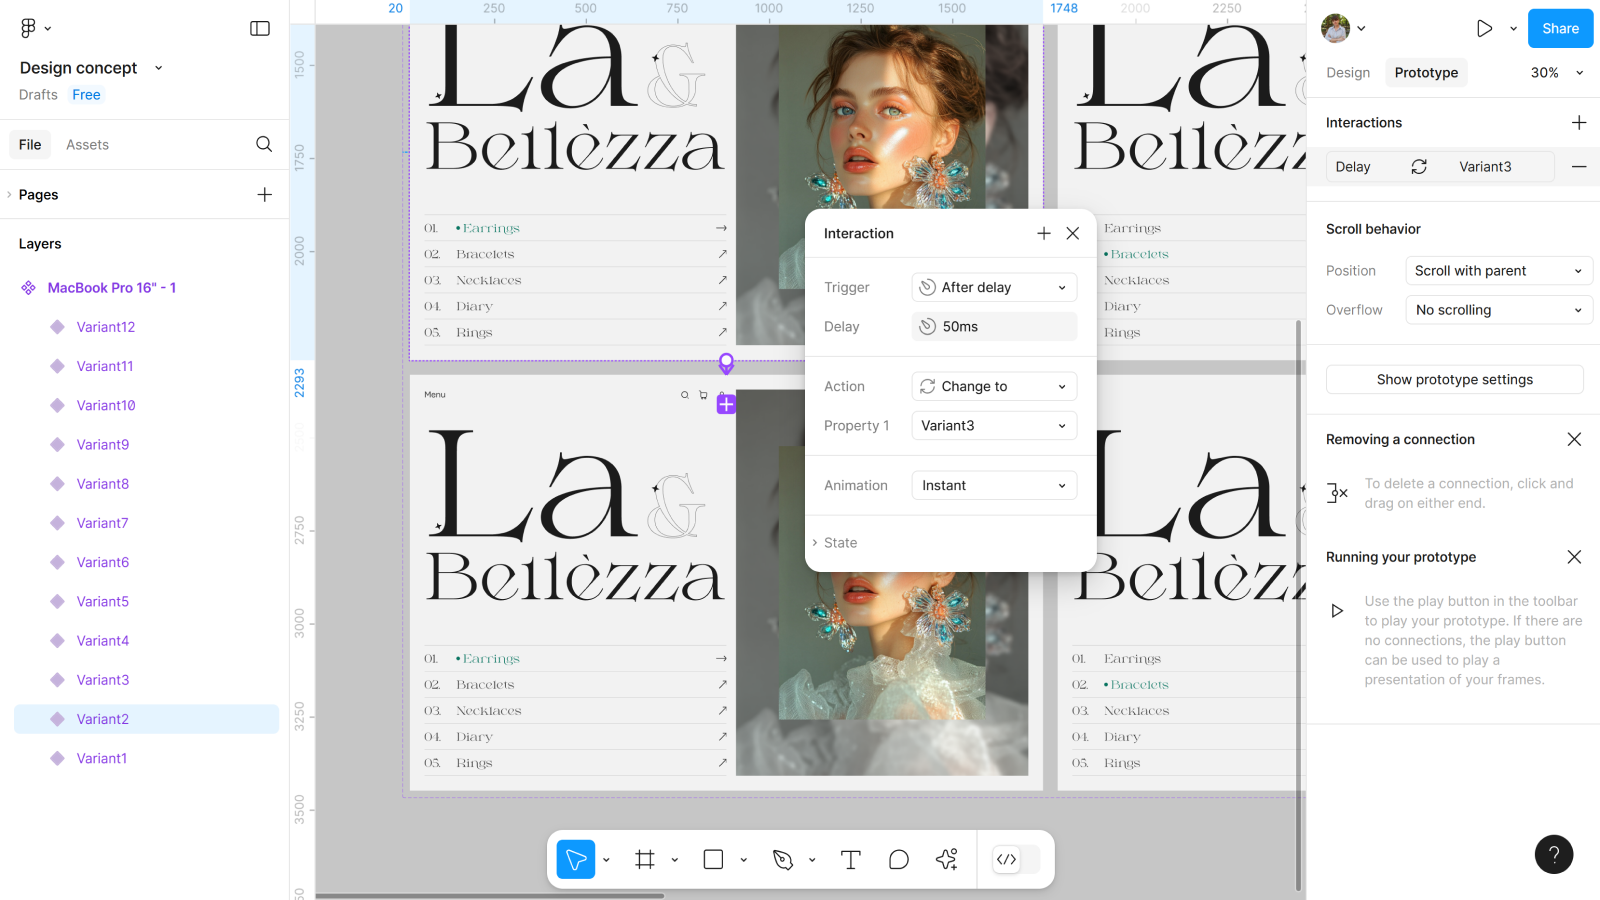1600x900 pixels.
Task: Open the AI Actions tool
Action: click(947, 859)
